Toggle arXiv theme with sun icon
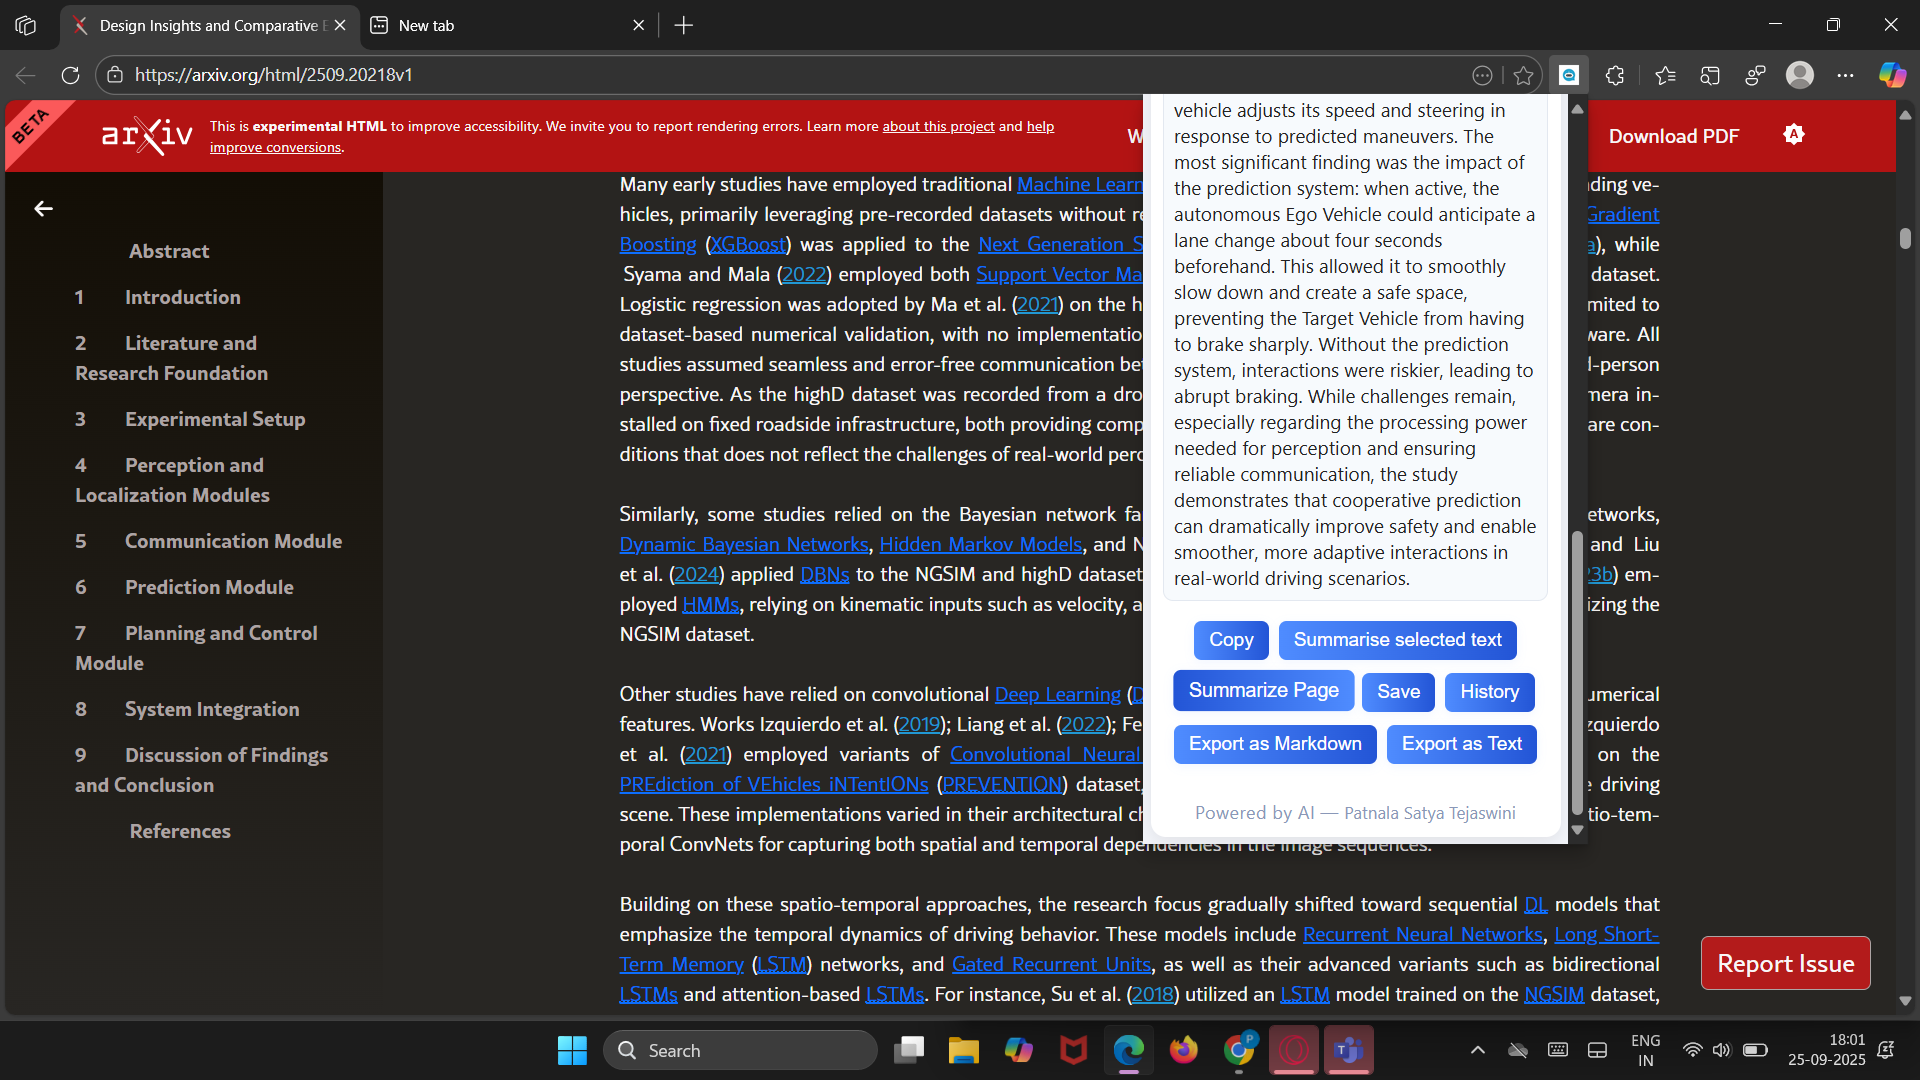Screen dimensions: 1920x1080 [1794, 135]
